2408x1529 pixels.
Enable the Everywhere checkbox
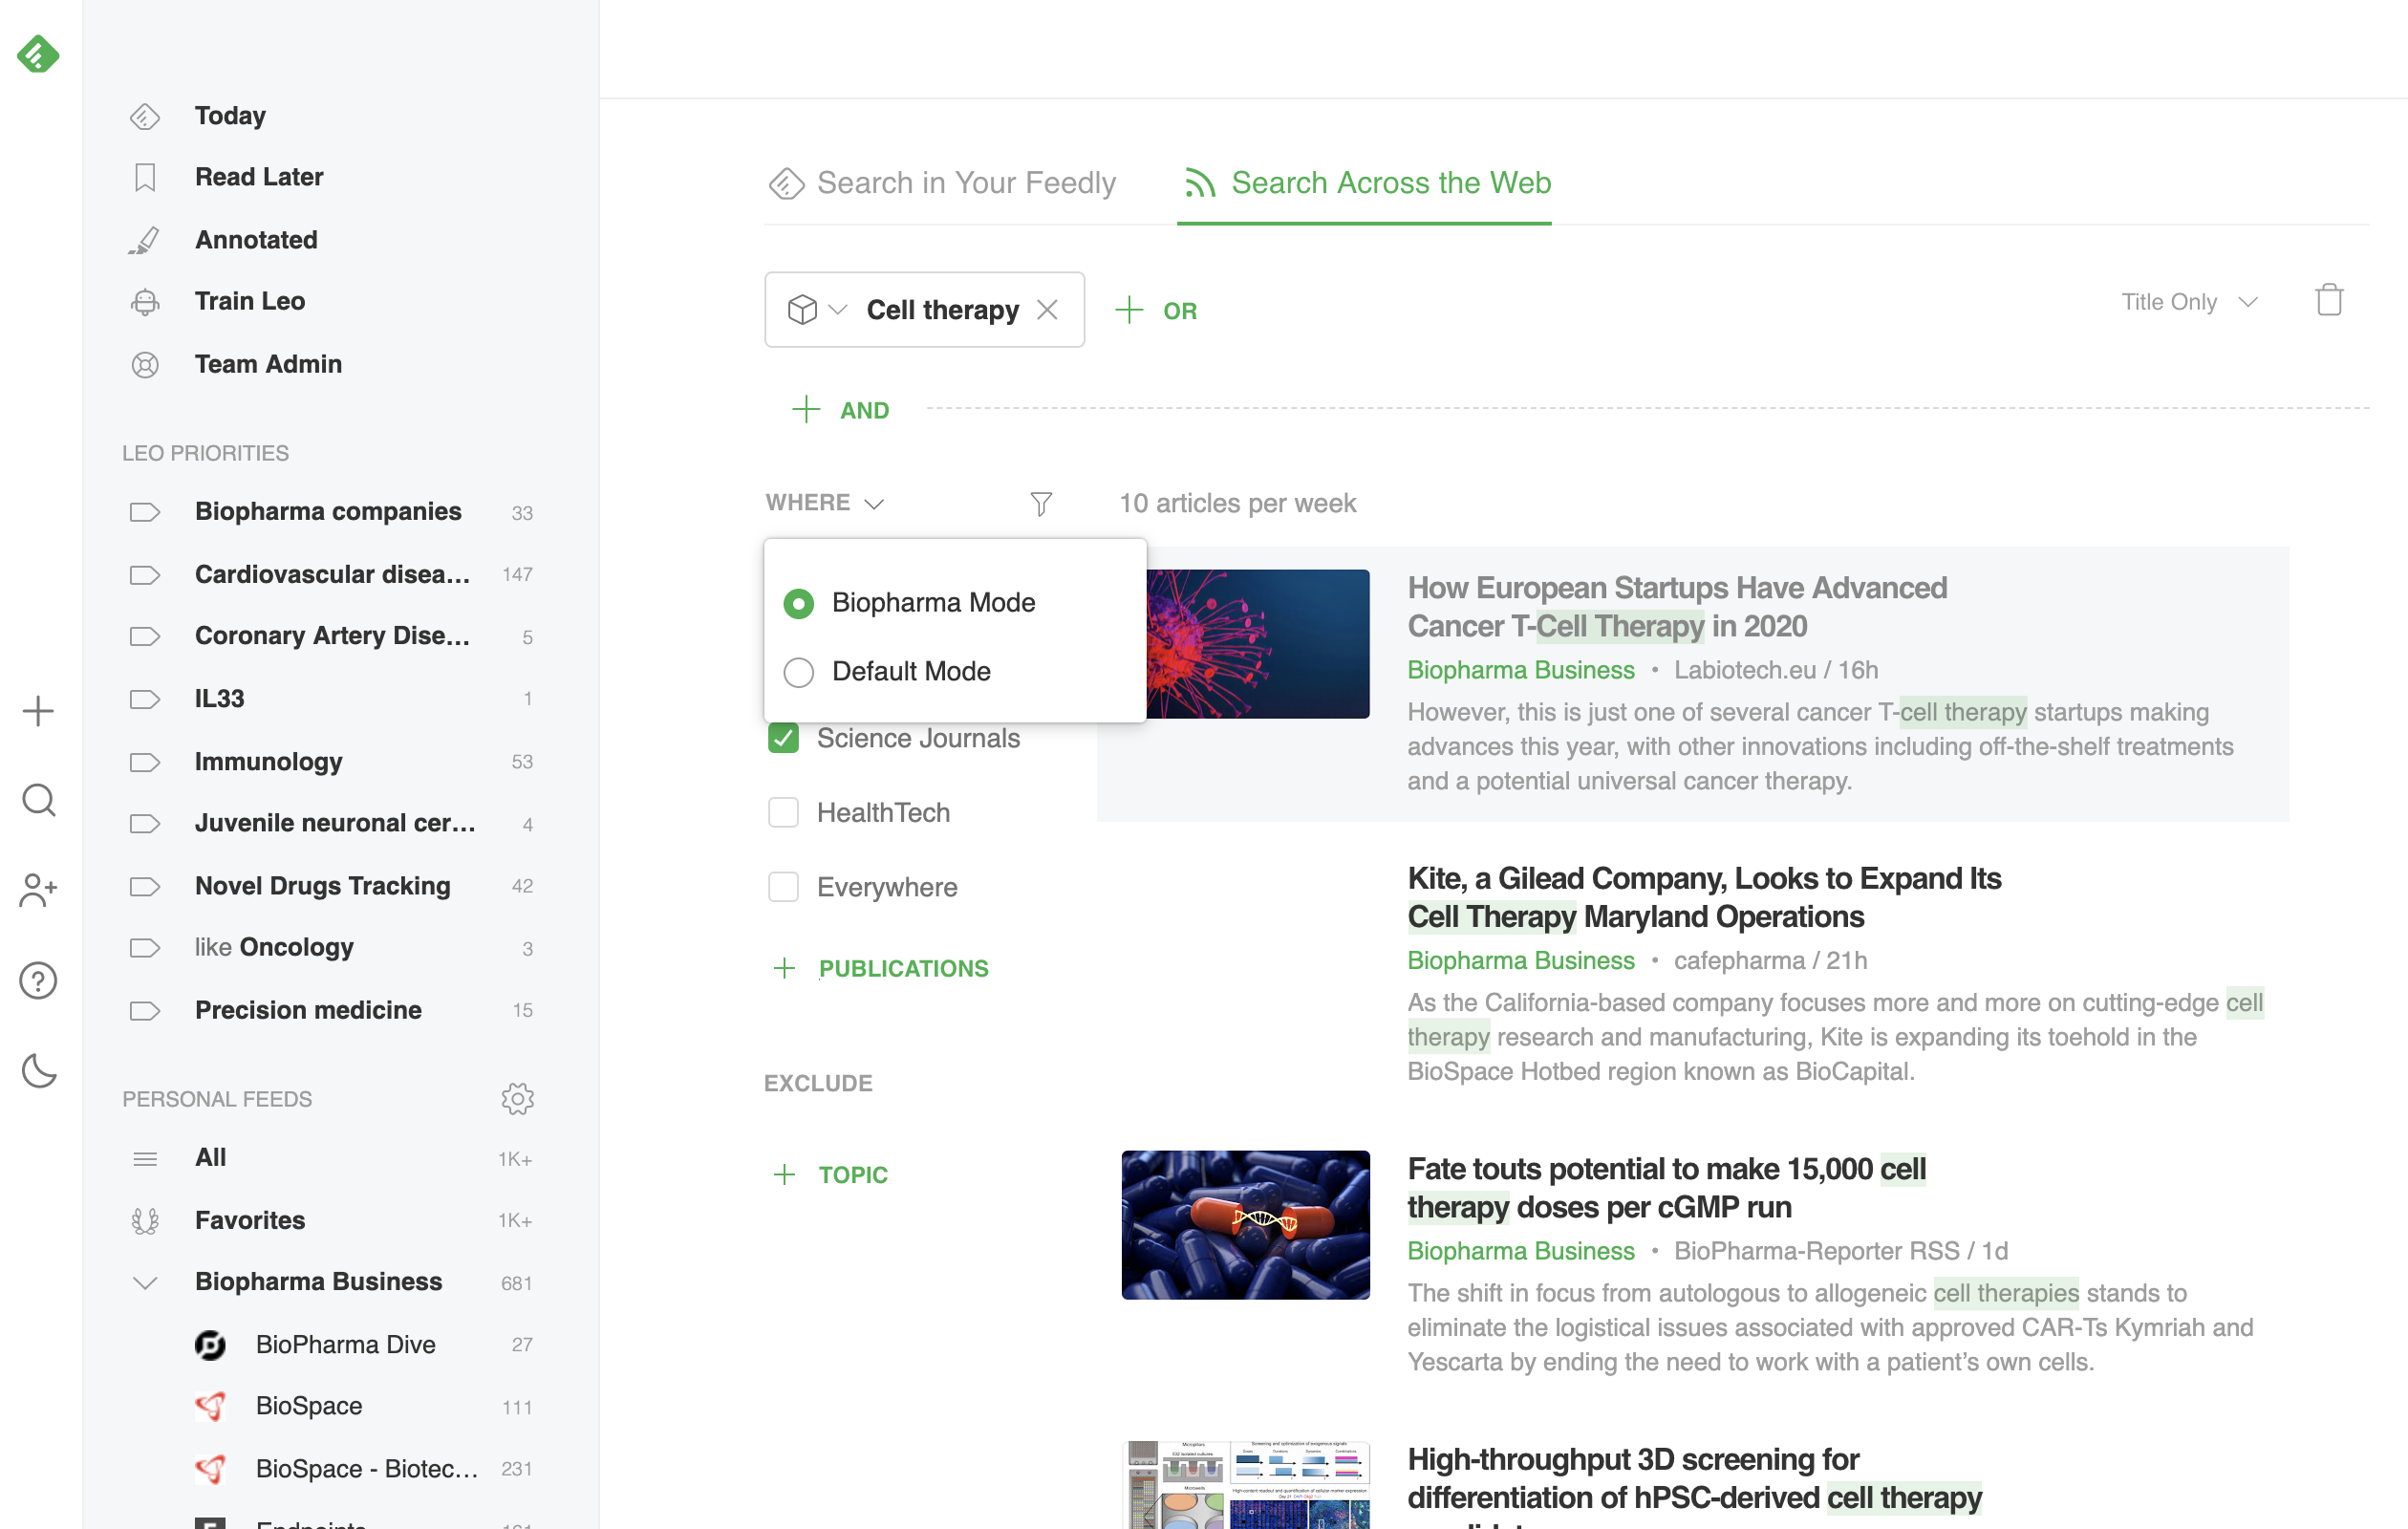783,887
